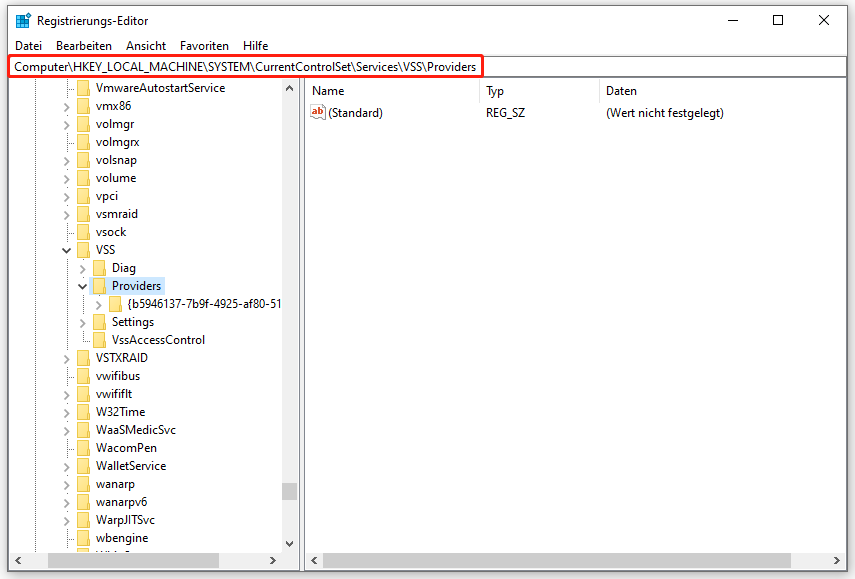
Task: Click the vpci folder icon
Action: pos(83,196)
